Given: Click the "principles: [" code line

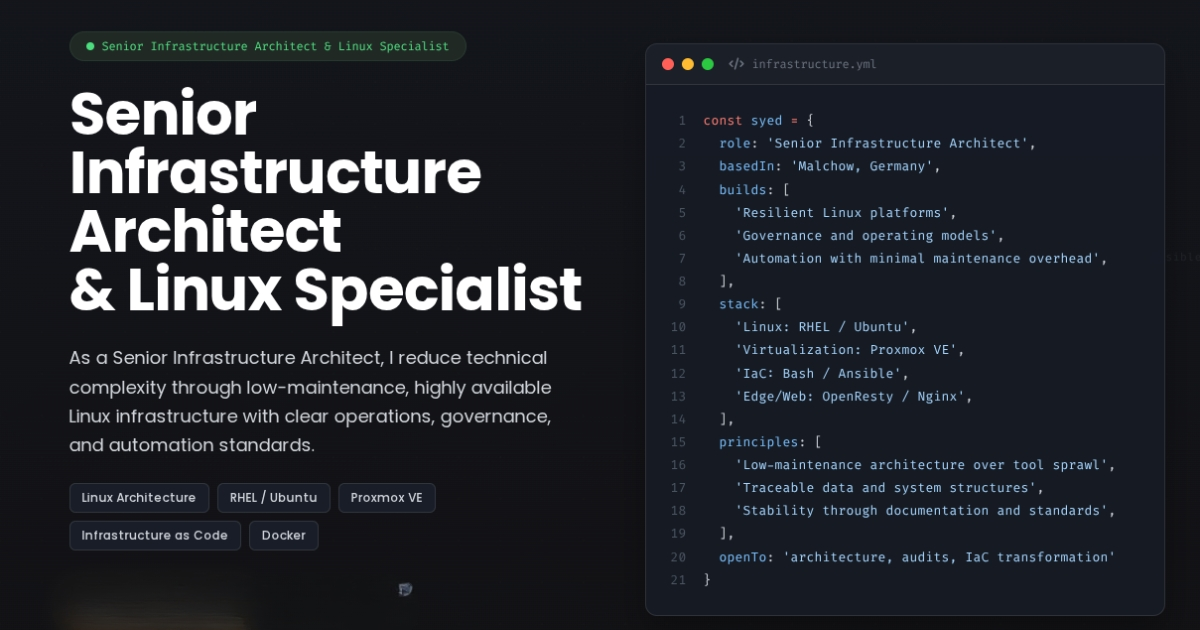Looking at the screenshot, I should click(770, 442).
